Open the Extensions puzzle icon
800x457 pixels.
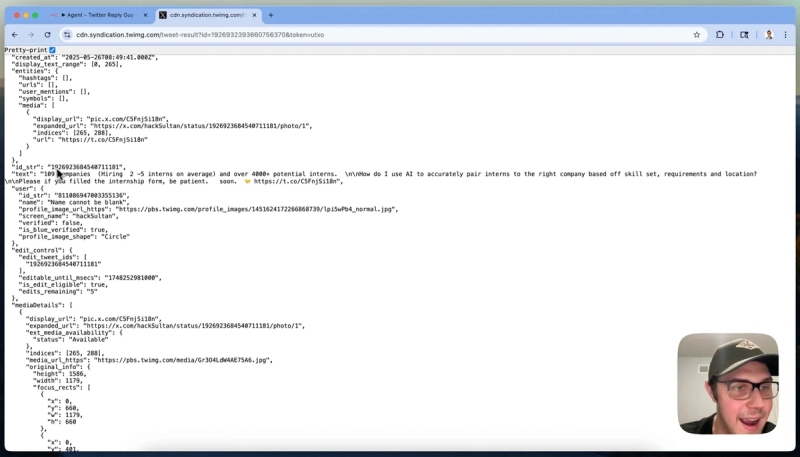720,35
